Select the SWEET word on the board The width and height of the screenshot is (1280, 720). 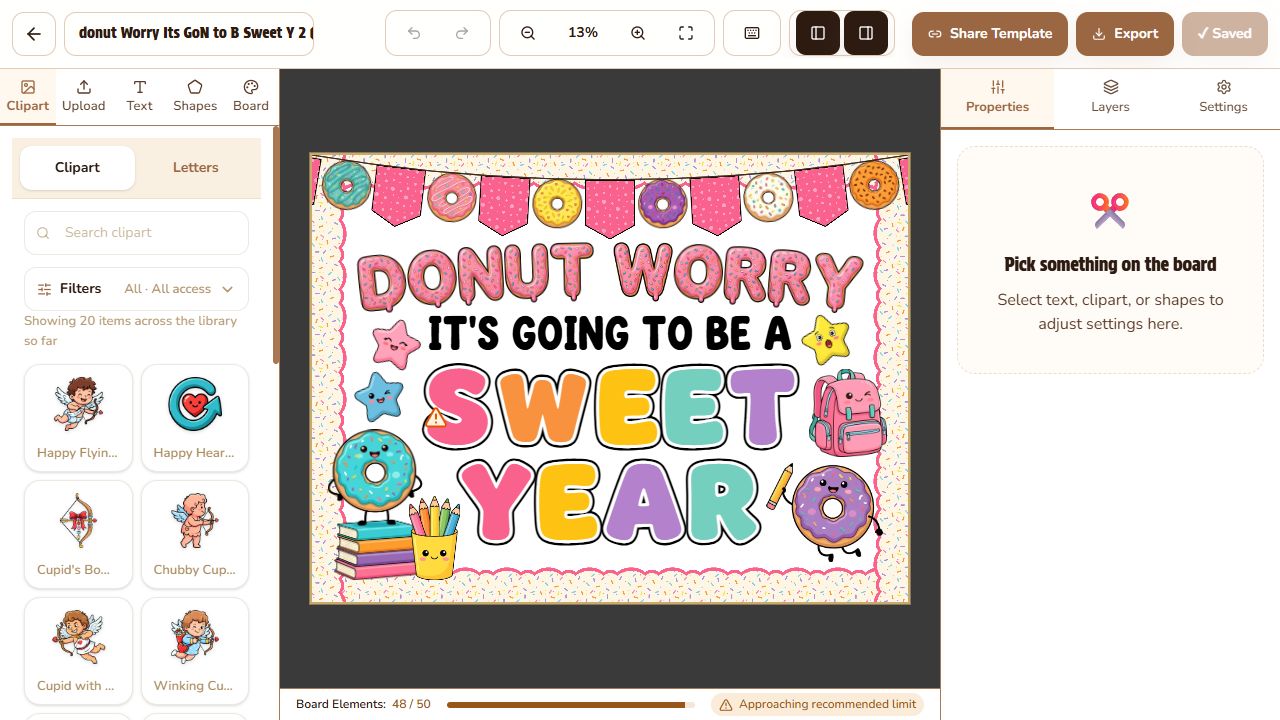tap(610, 407)
